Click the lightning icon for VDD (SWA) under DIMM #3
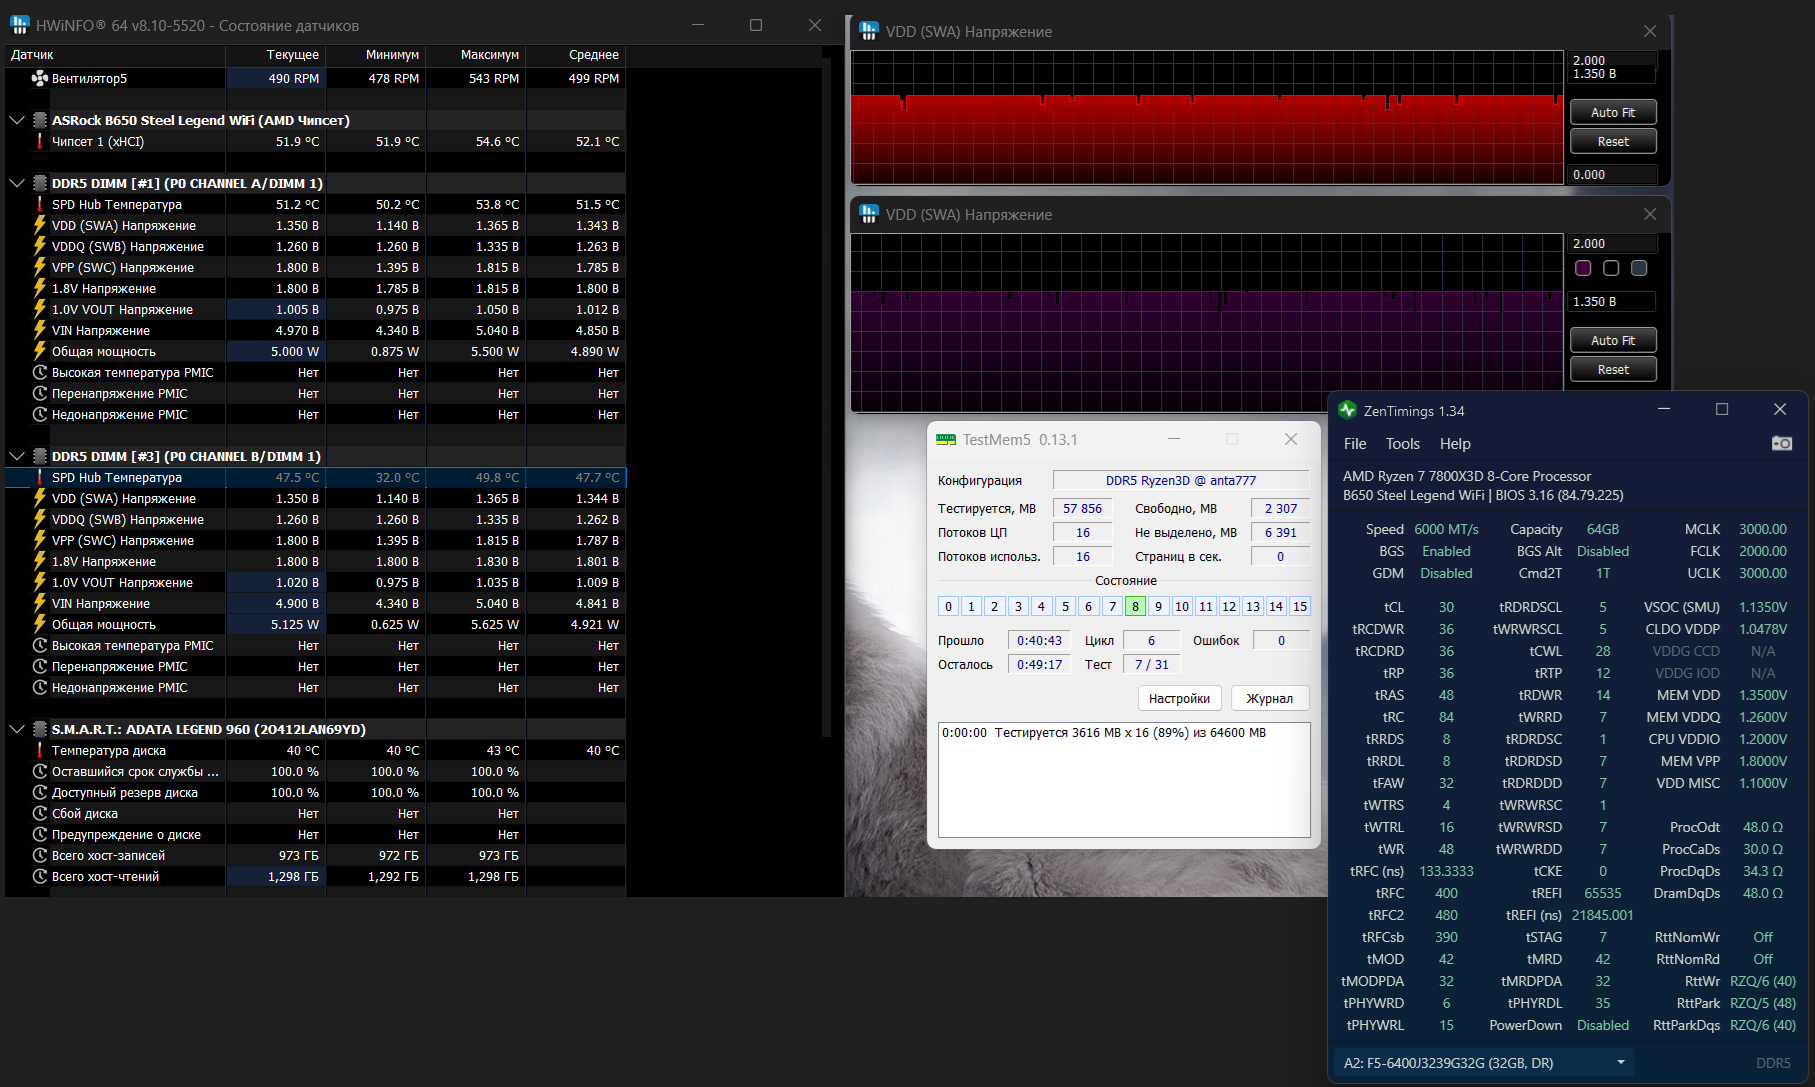Screen dimensions: 1815x1087 pyautogui.click(x=40, y=498)
